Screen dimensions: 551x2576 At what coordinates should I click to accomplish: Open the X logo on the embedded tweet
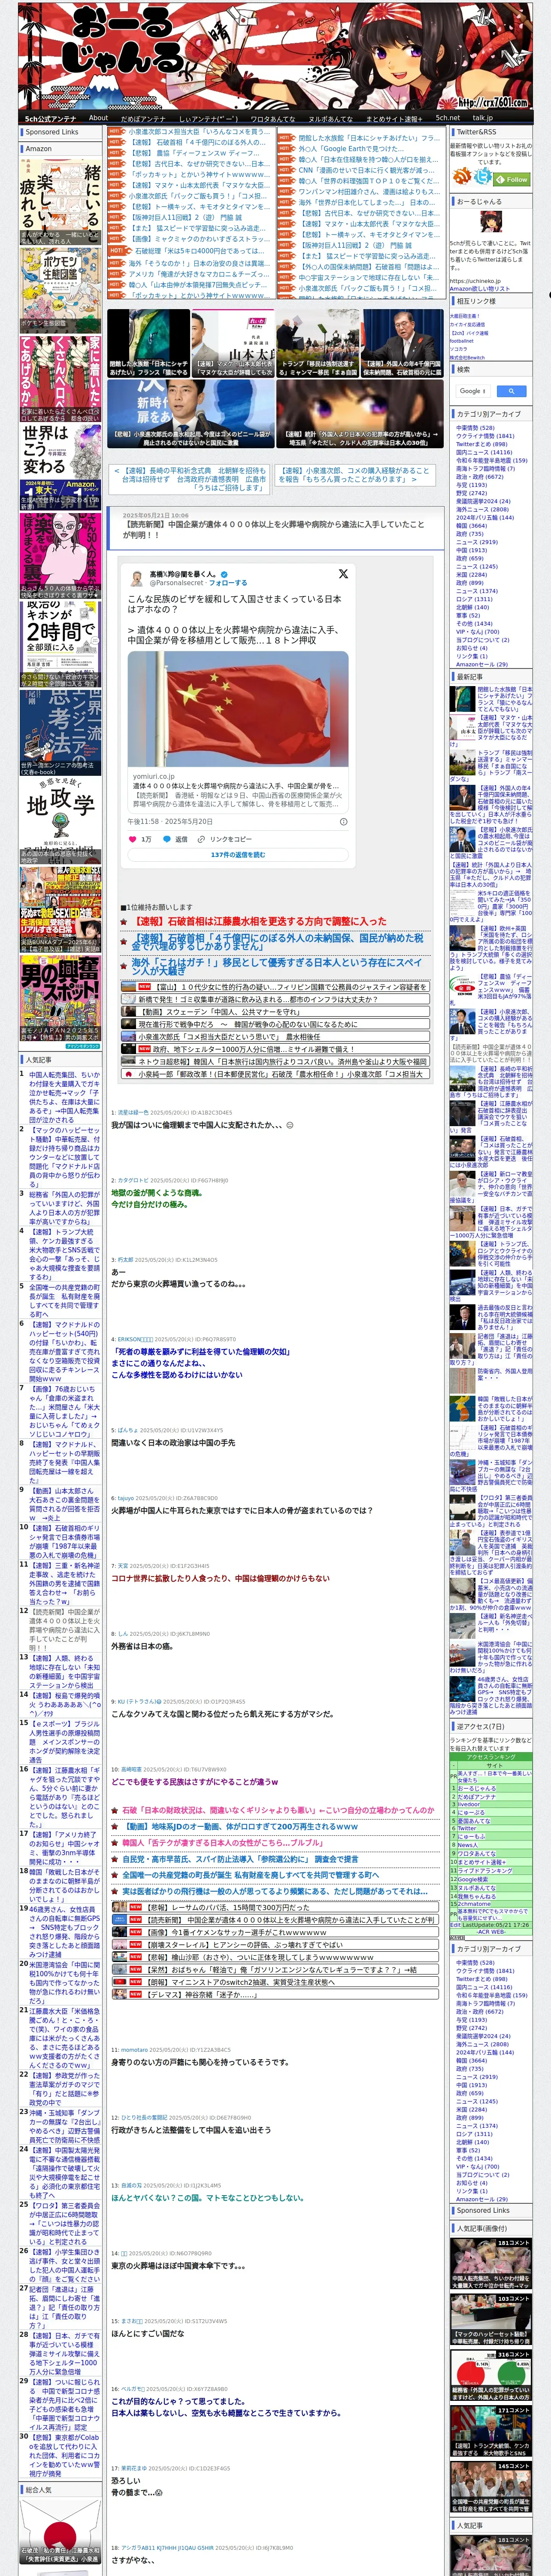tap(343, 574)
